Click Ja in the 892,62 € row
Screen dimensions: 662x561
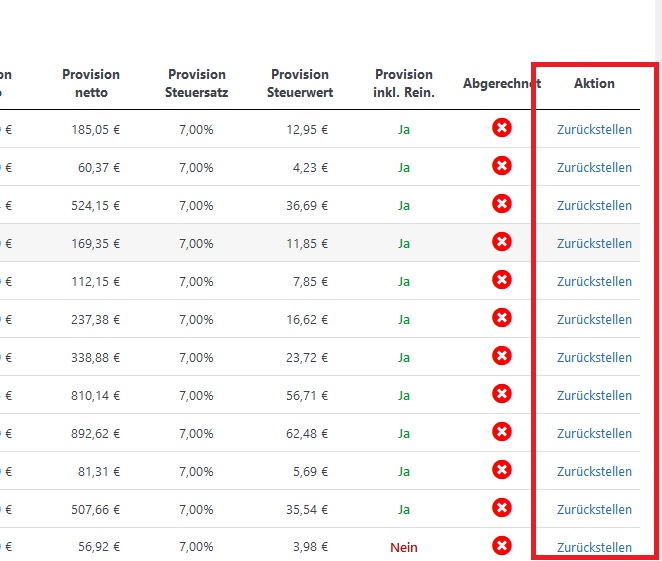(404, 434)
